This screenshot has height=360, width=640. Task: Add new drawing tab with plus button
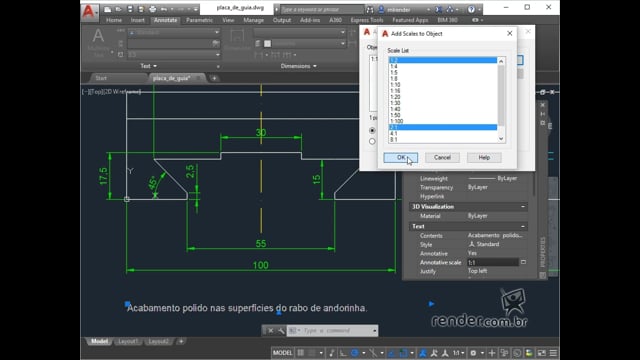click(x=214, y=78)
